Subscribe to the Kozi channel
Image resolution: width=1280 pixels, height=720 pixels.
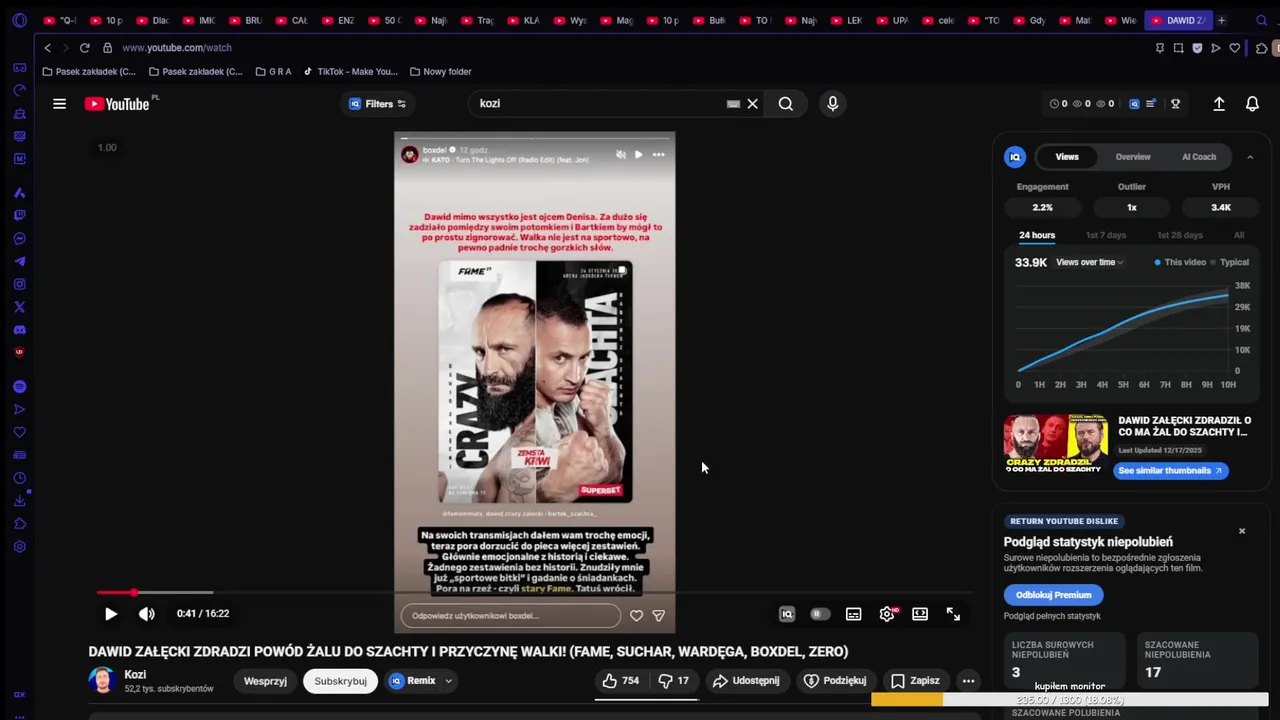[x=340, y=681]
